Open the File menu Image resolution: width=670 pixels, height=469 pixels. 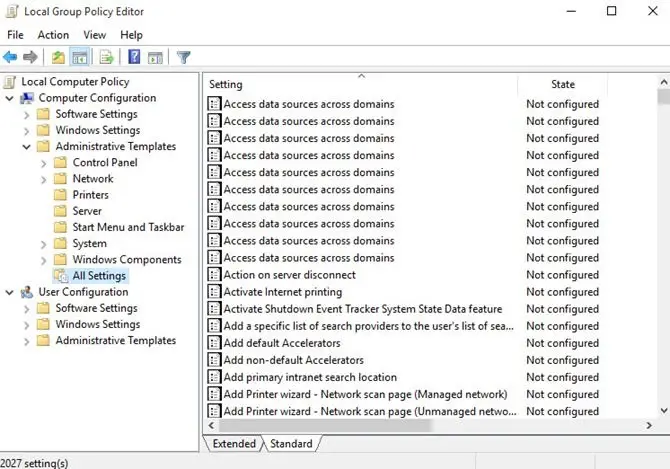coord(15,35)
